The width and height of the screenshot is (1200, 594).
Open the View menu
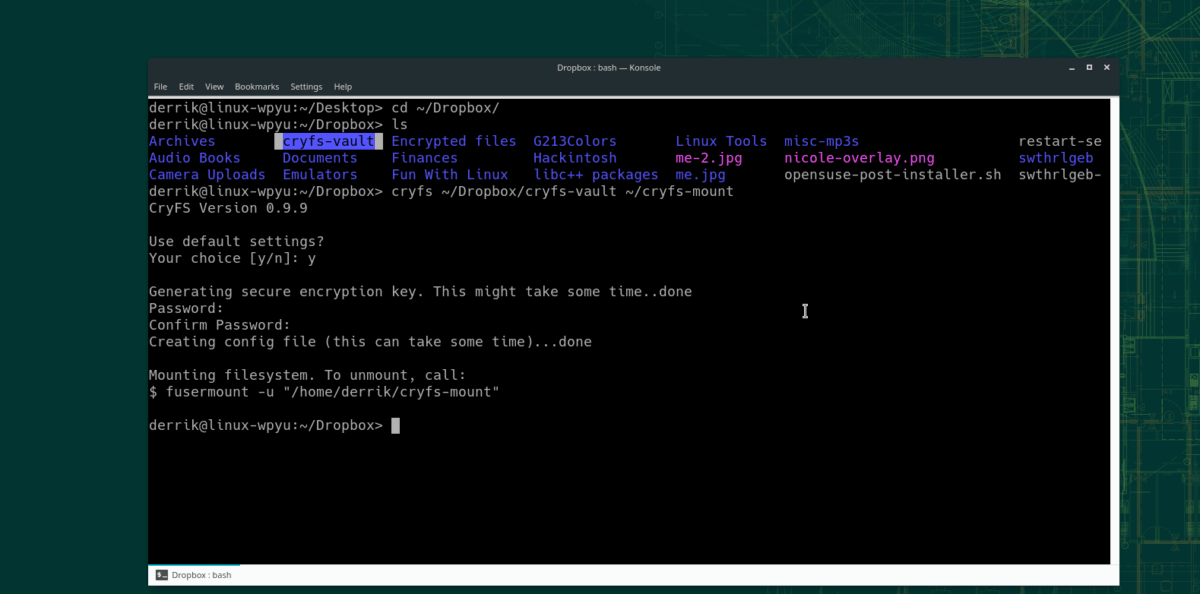point(214,86)
